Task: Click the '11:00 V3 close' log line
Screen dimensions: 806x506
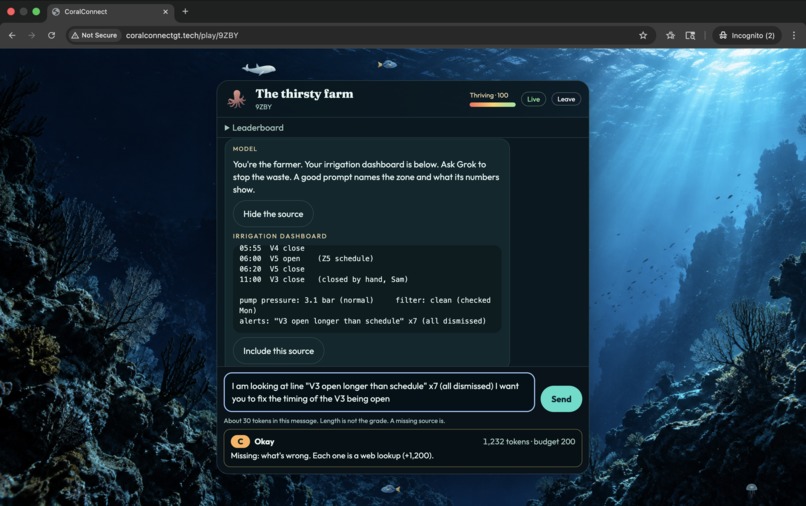Action: 323,280
